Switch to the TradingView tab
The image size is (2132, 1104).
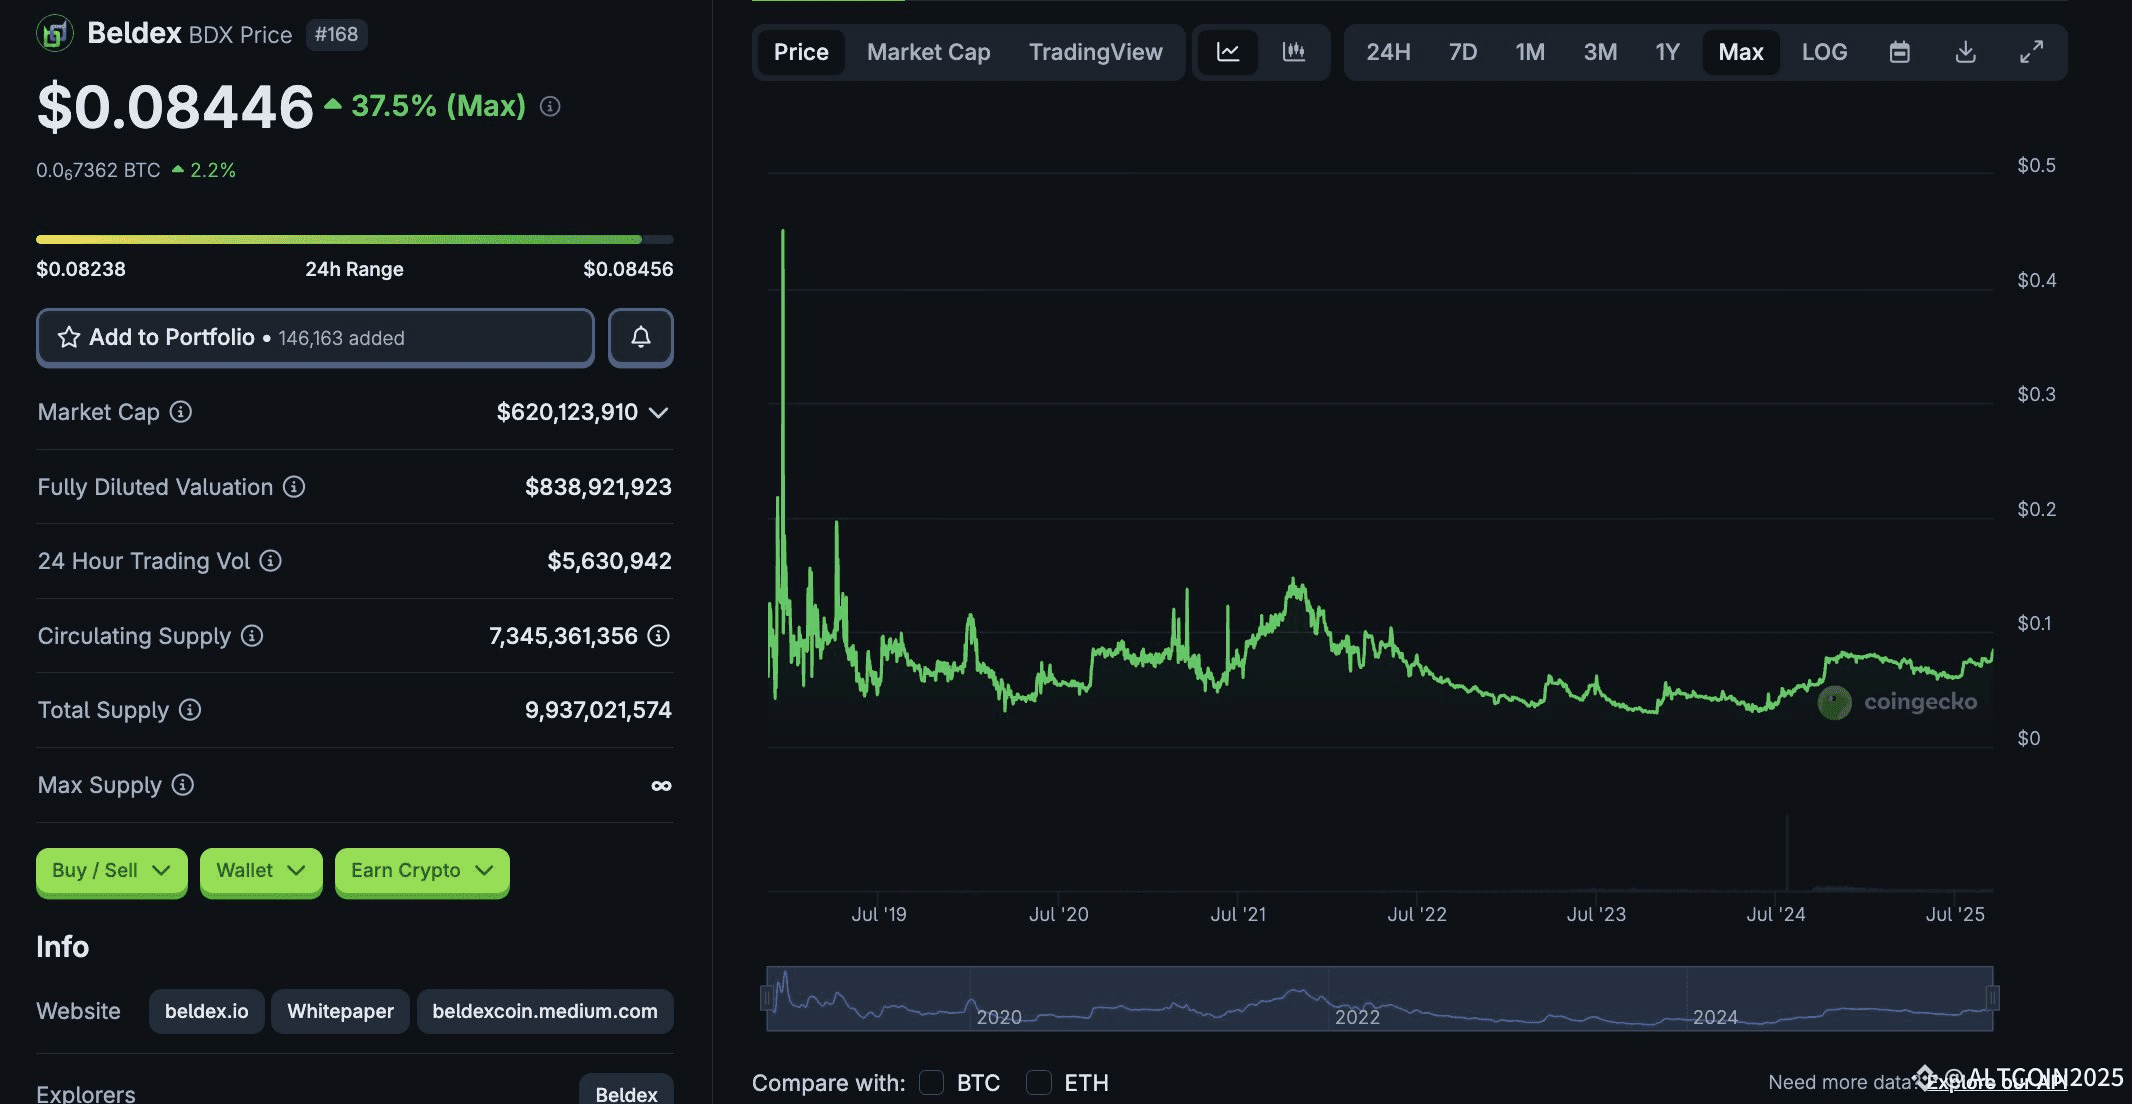[1095, 52]
